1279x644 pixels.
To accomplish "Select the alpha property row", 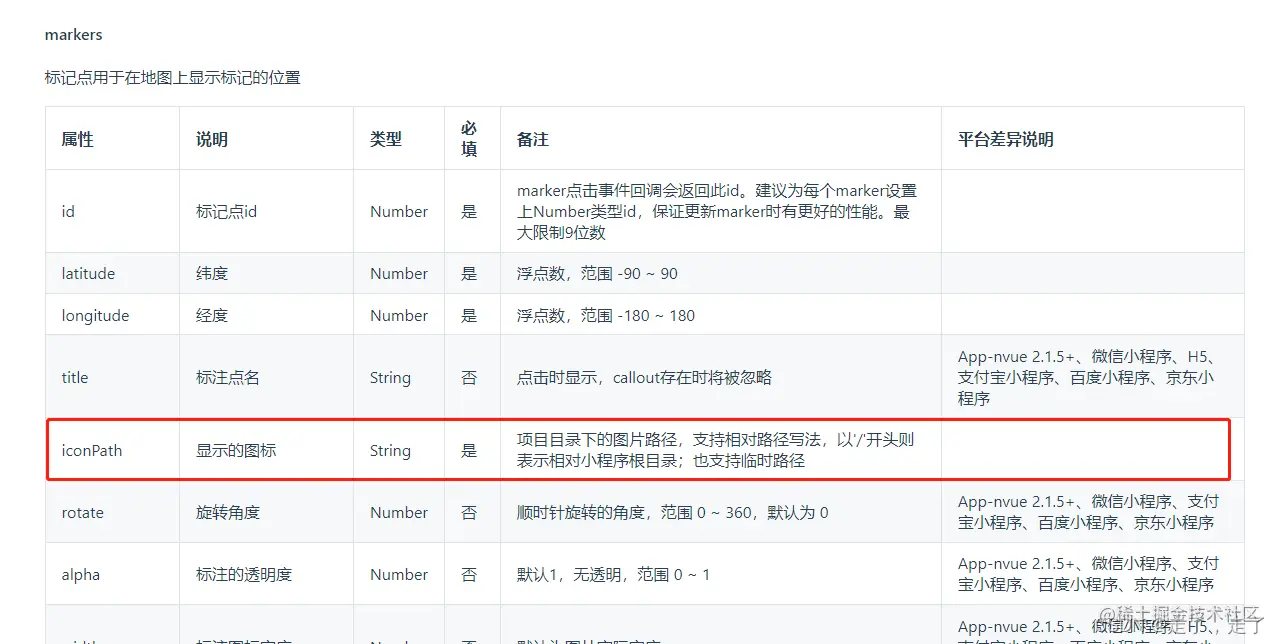I will point(80,573).
